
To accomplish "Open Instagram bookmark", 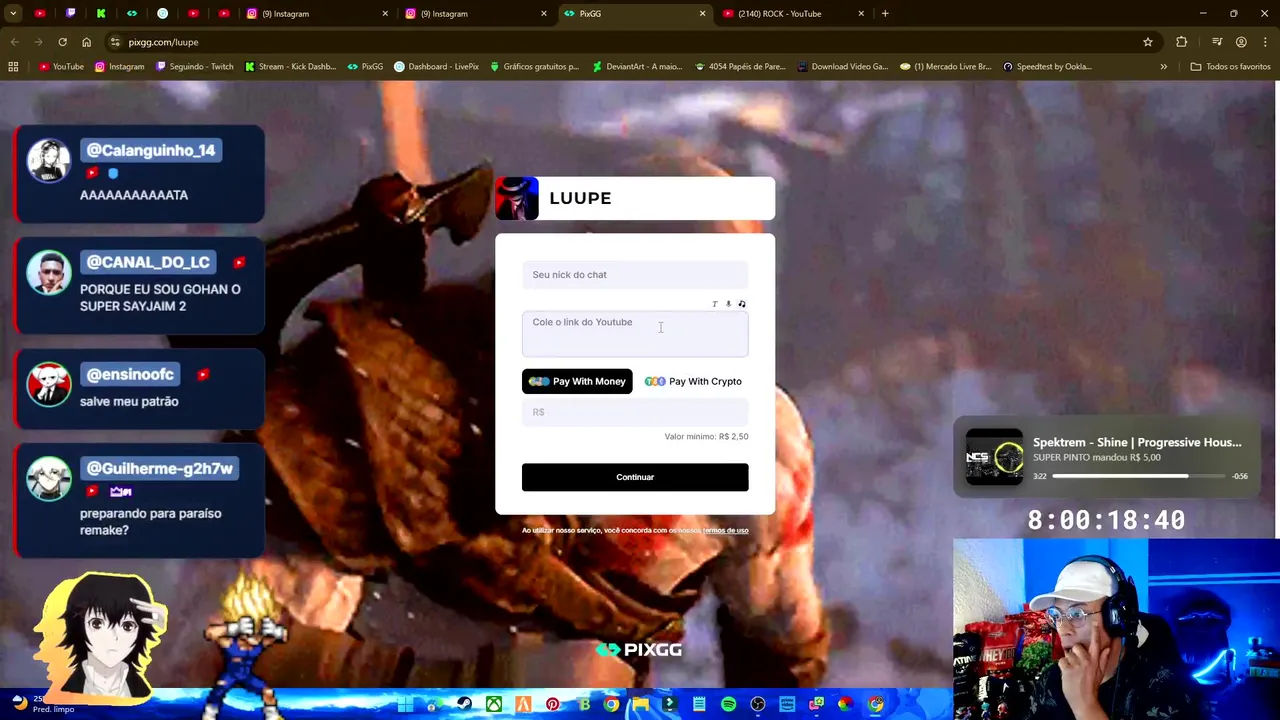I will (119, 67).
